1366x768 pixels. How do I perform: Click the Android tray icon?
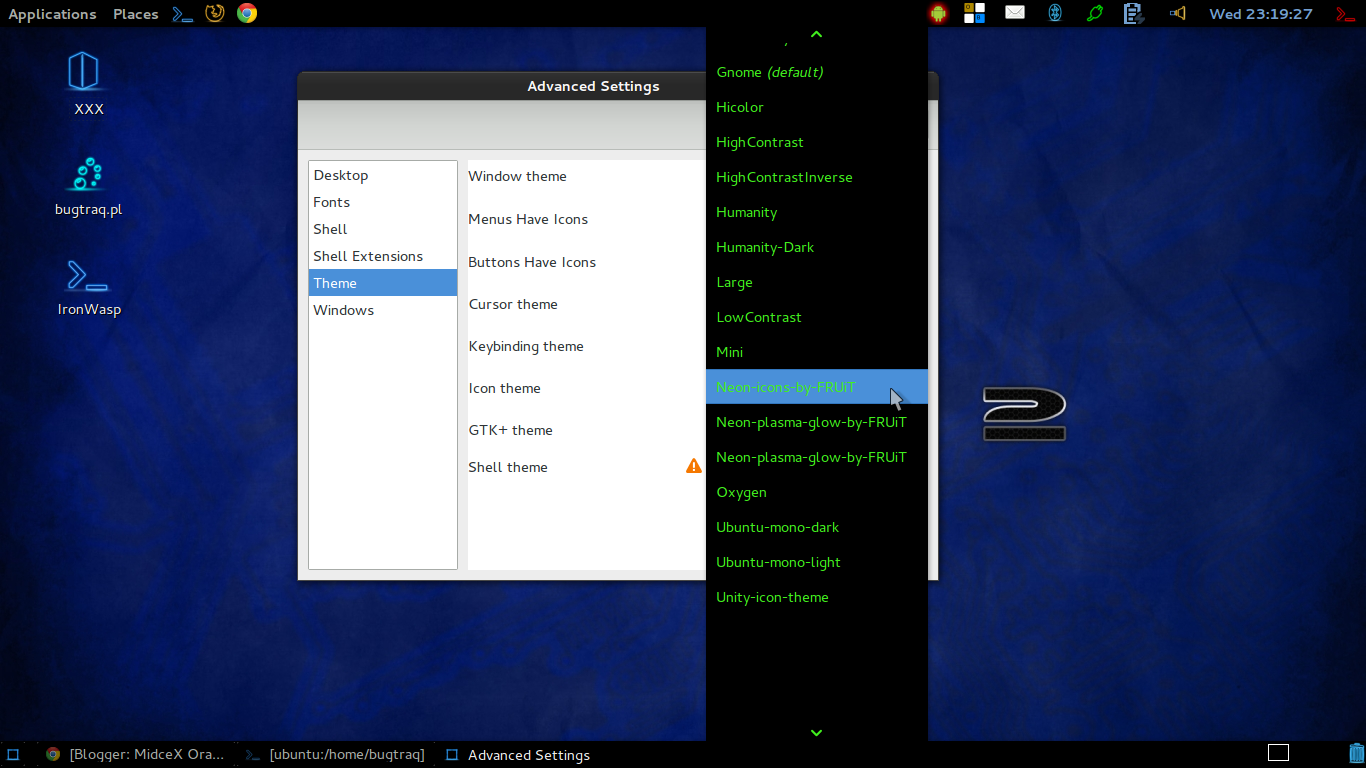(938, 14)
